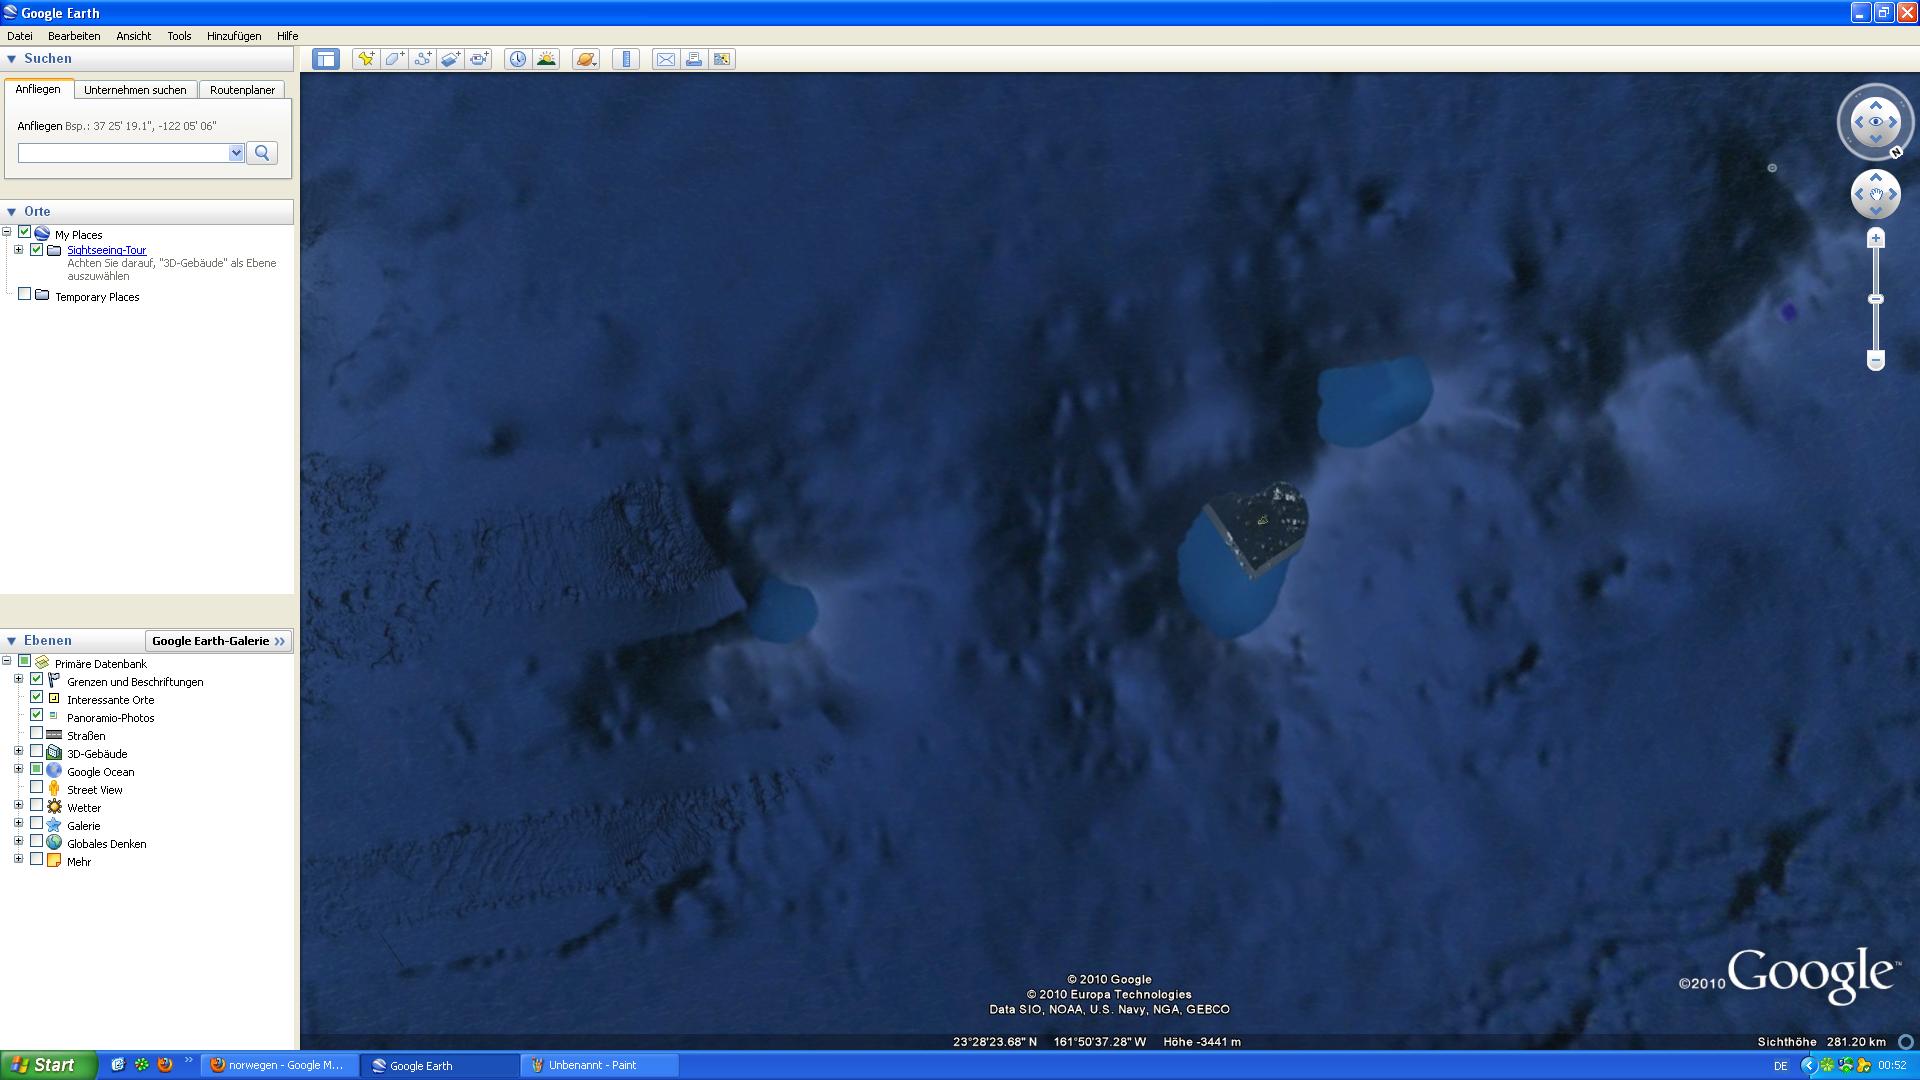Open the planet switcher (Saturn icon)
This screenshot has width=1920, height=1080.
[586, 59]
